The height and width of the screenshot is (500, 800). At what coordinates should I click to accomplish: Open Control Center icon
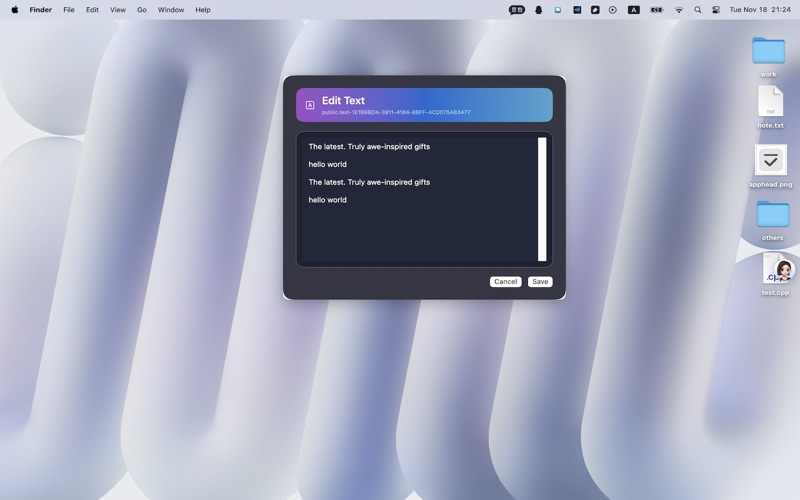click(x=716, y=10)
